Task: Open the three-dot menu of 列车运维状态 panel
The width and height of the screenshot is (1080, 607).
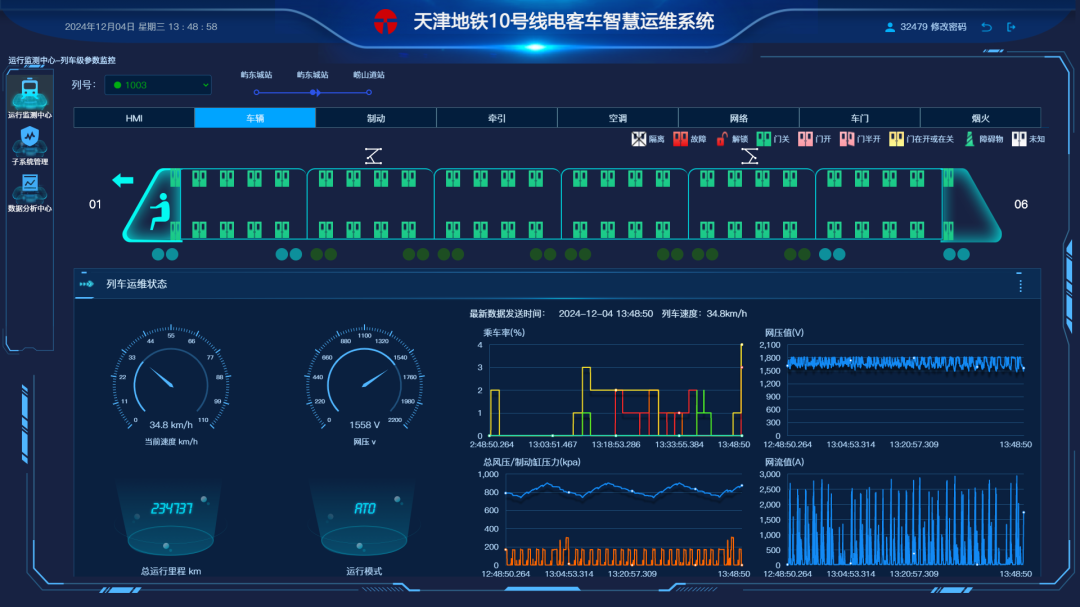Action: pyautogui.click(x=1020, y=285)
